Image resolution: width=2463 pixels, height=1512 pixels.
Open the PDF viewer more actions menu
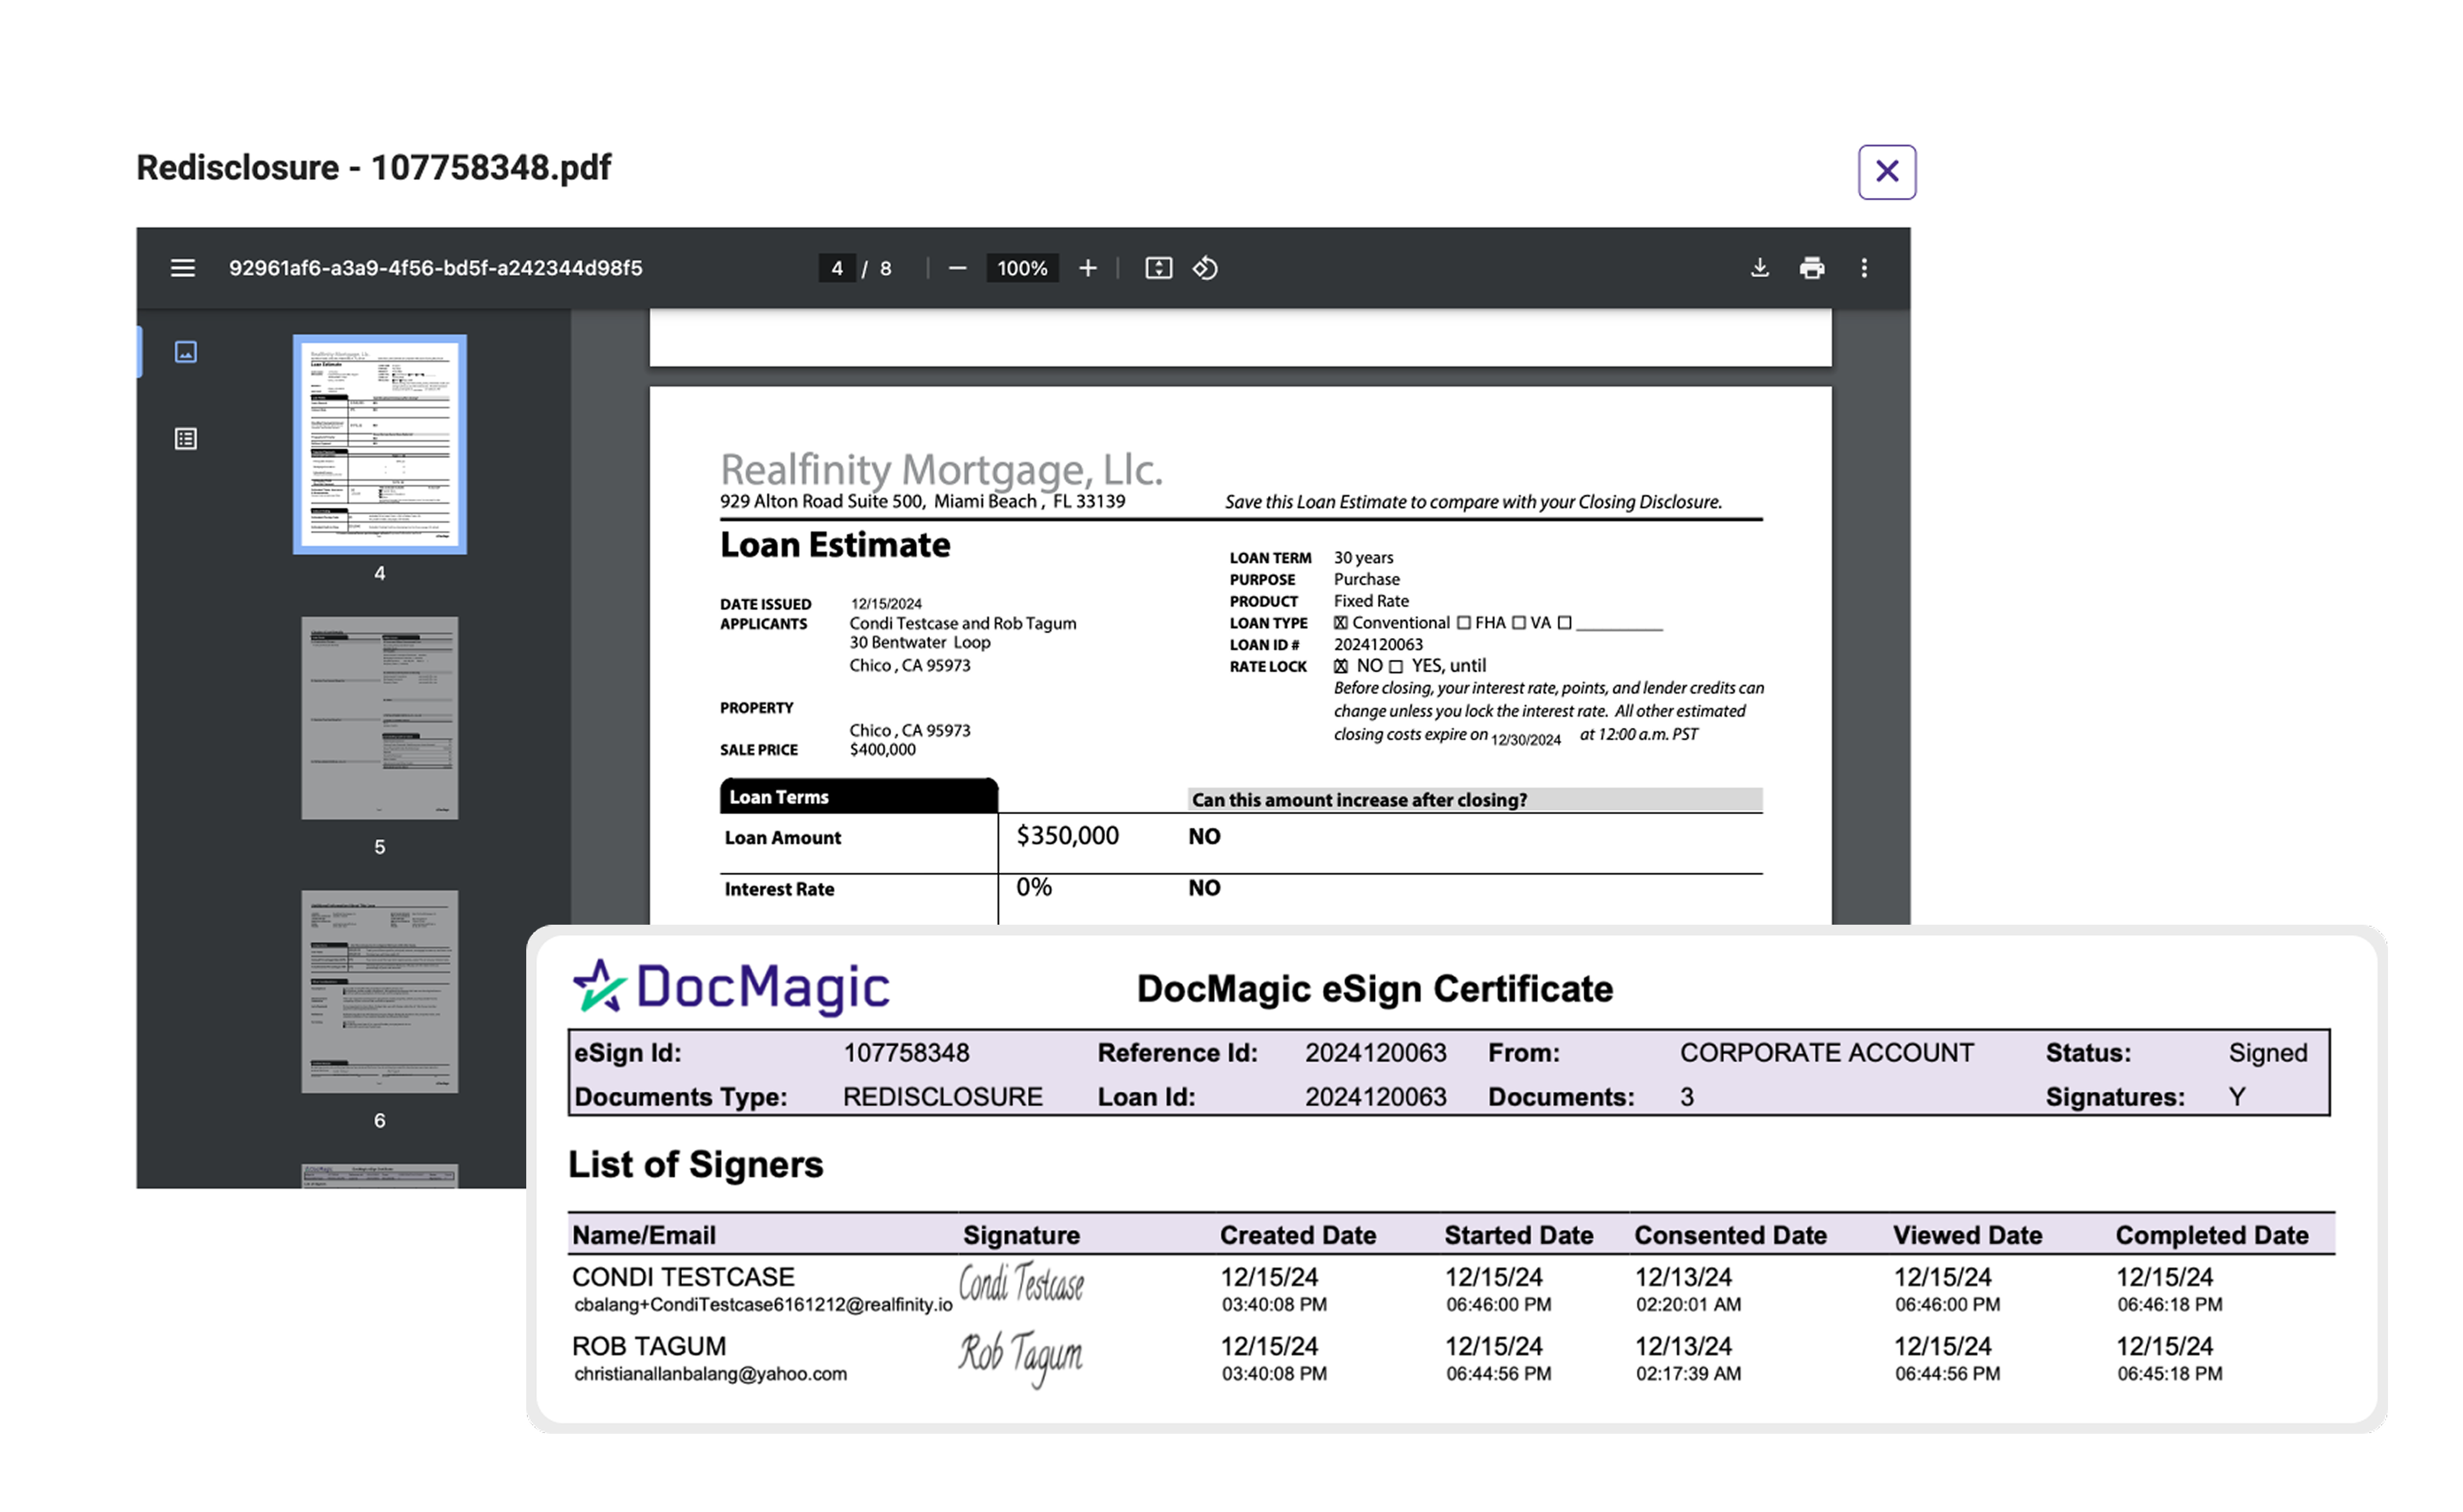pyautogui.click(x=1864, y=268)
